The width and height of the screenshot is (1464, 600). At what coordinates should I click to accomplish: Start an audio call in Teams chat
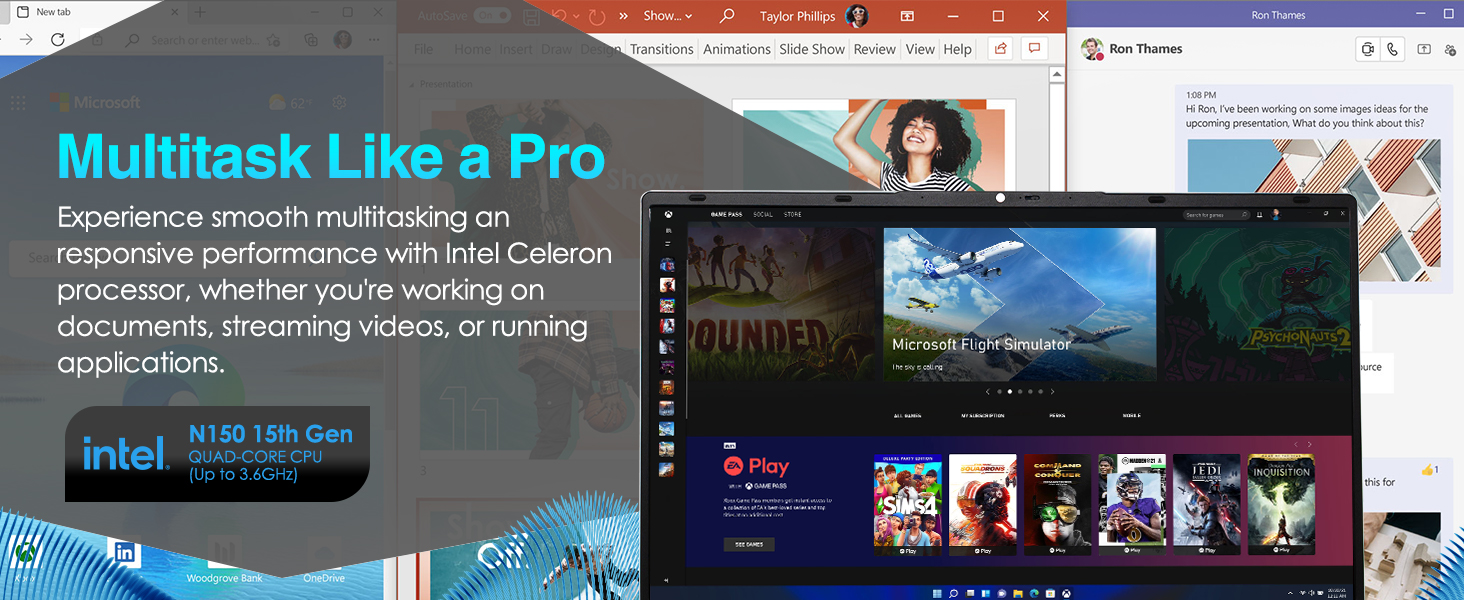click(1392, 49)
